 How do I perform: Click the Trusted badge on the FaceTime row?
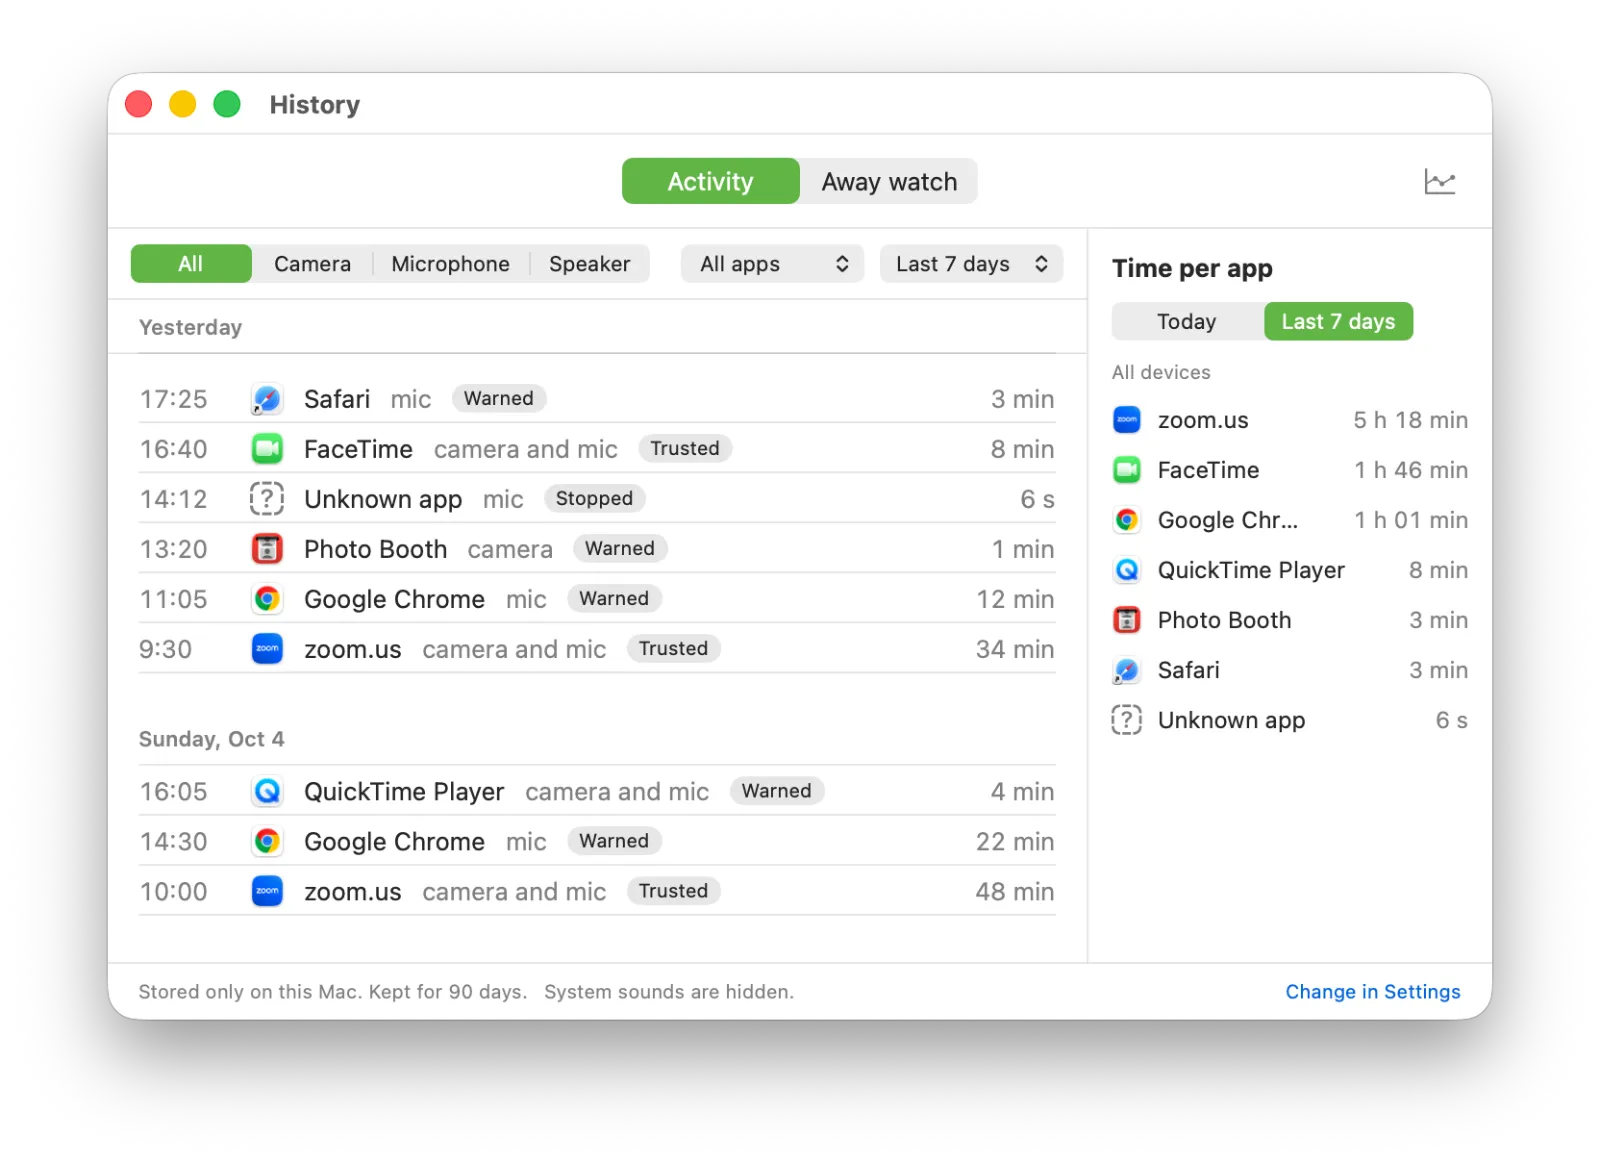[685, 448]
